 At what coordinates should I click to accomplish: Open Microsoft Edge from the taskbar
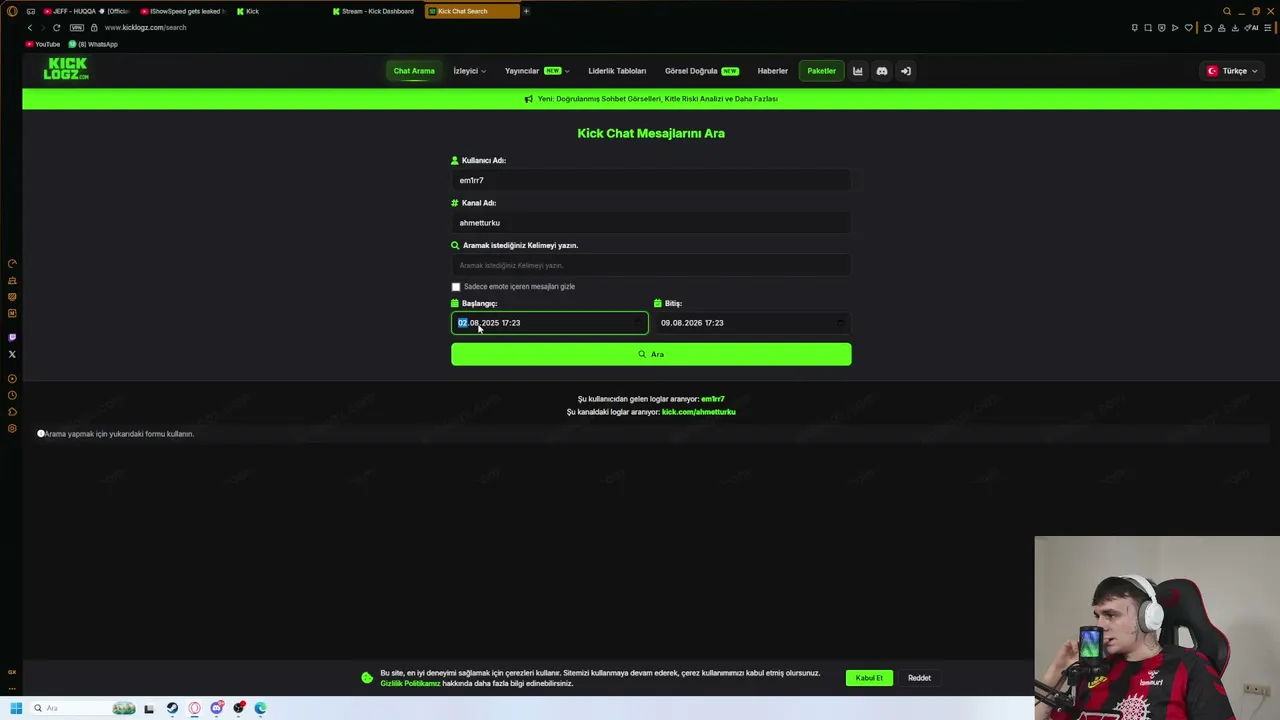[x=260, y=708]
